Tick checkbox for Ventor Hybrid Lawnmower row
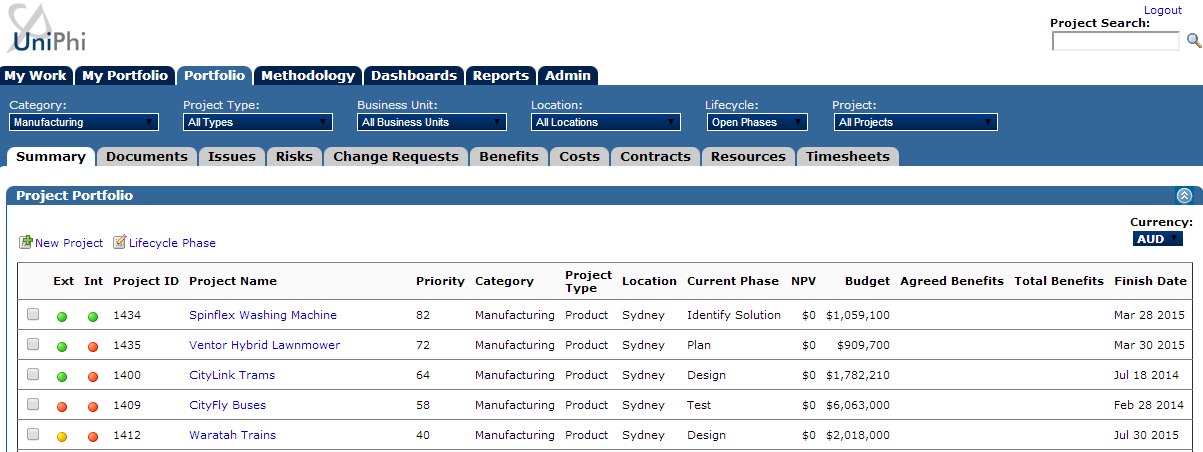1203x452 pixels. 33,345
